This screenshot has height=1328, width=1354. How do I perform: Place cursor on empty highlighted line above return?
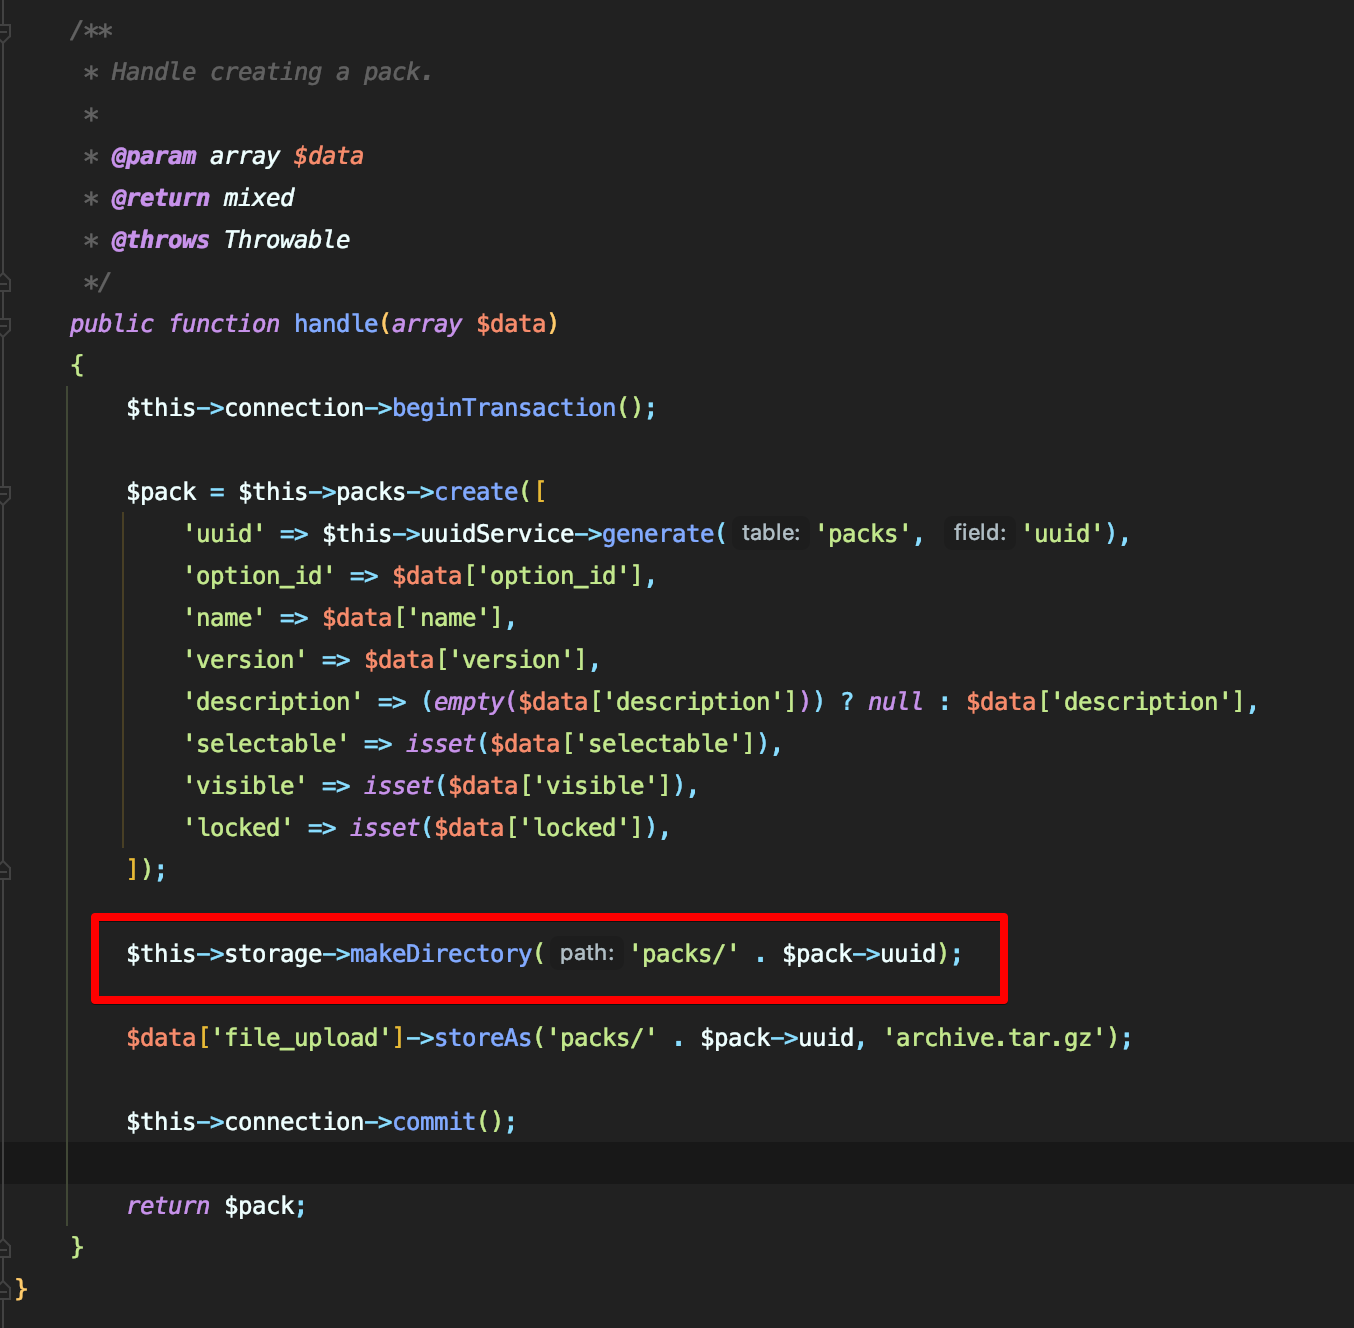(600, 1163)
